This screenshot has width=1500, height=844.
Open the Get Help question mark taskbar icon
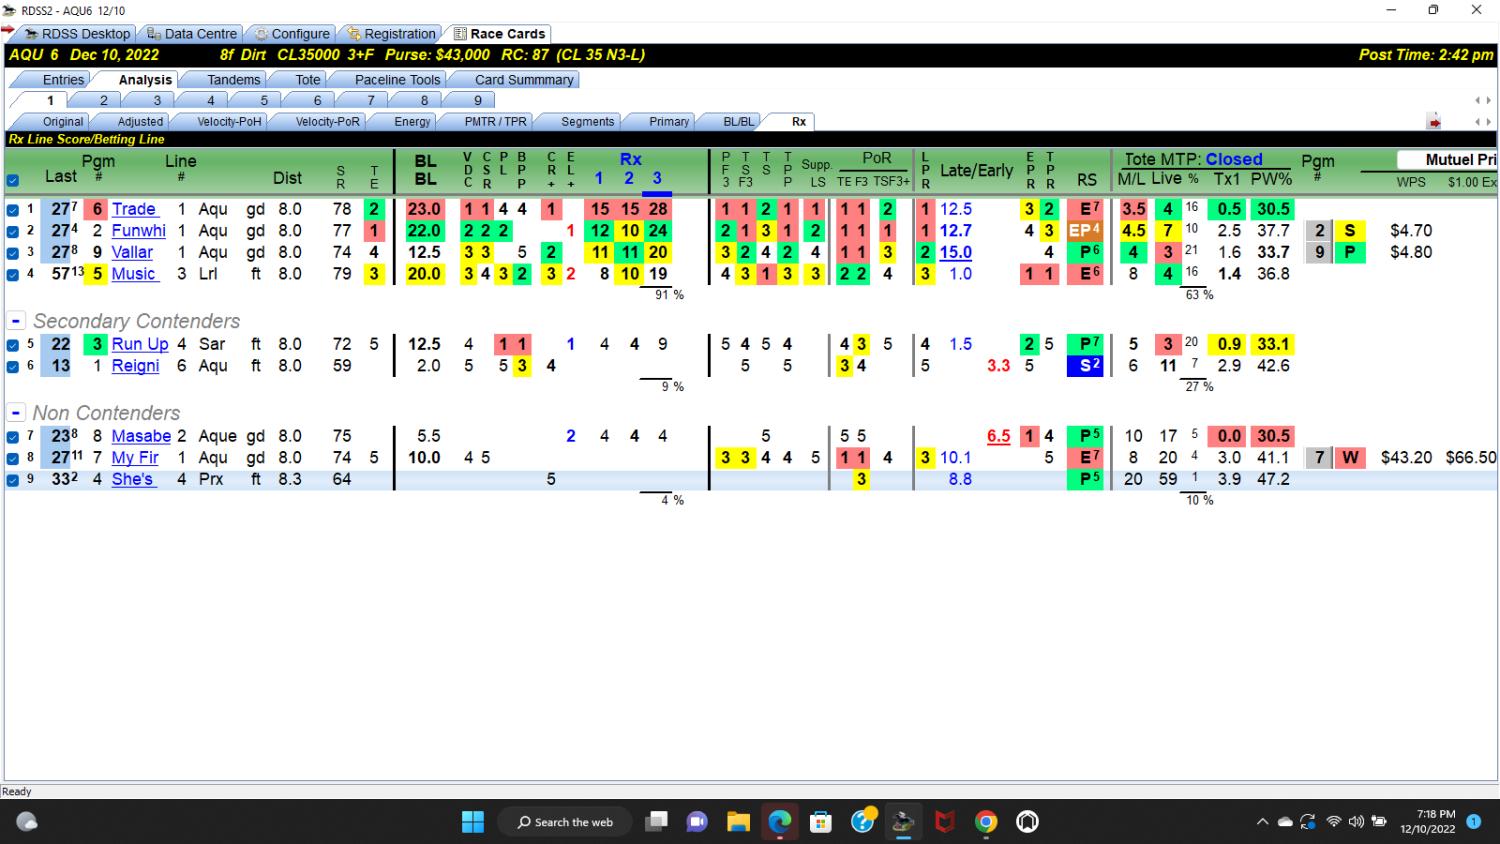[x=863, y=821]
